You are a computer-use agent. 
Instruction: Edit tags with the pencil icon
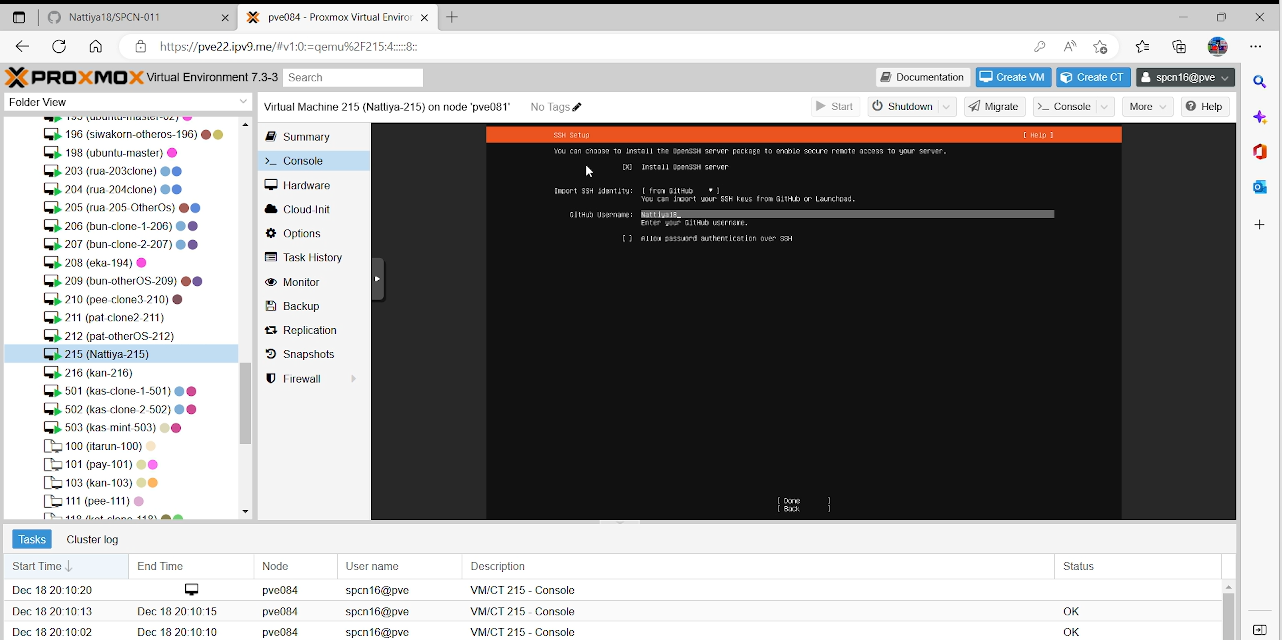tap(577, 107)
